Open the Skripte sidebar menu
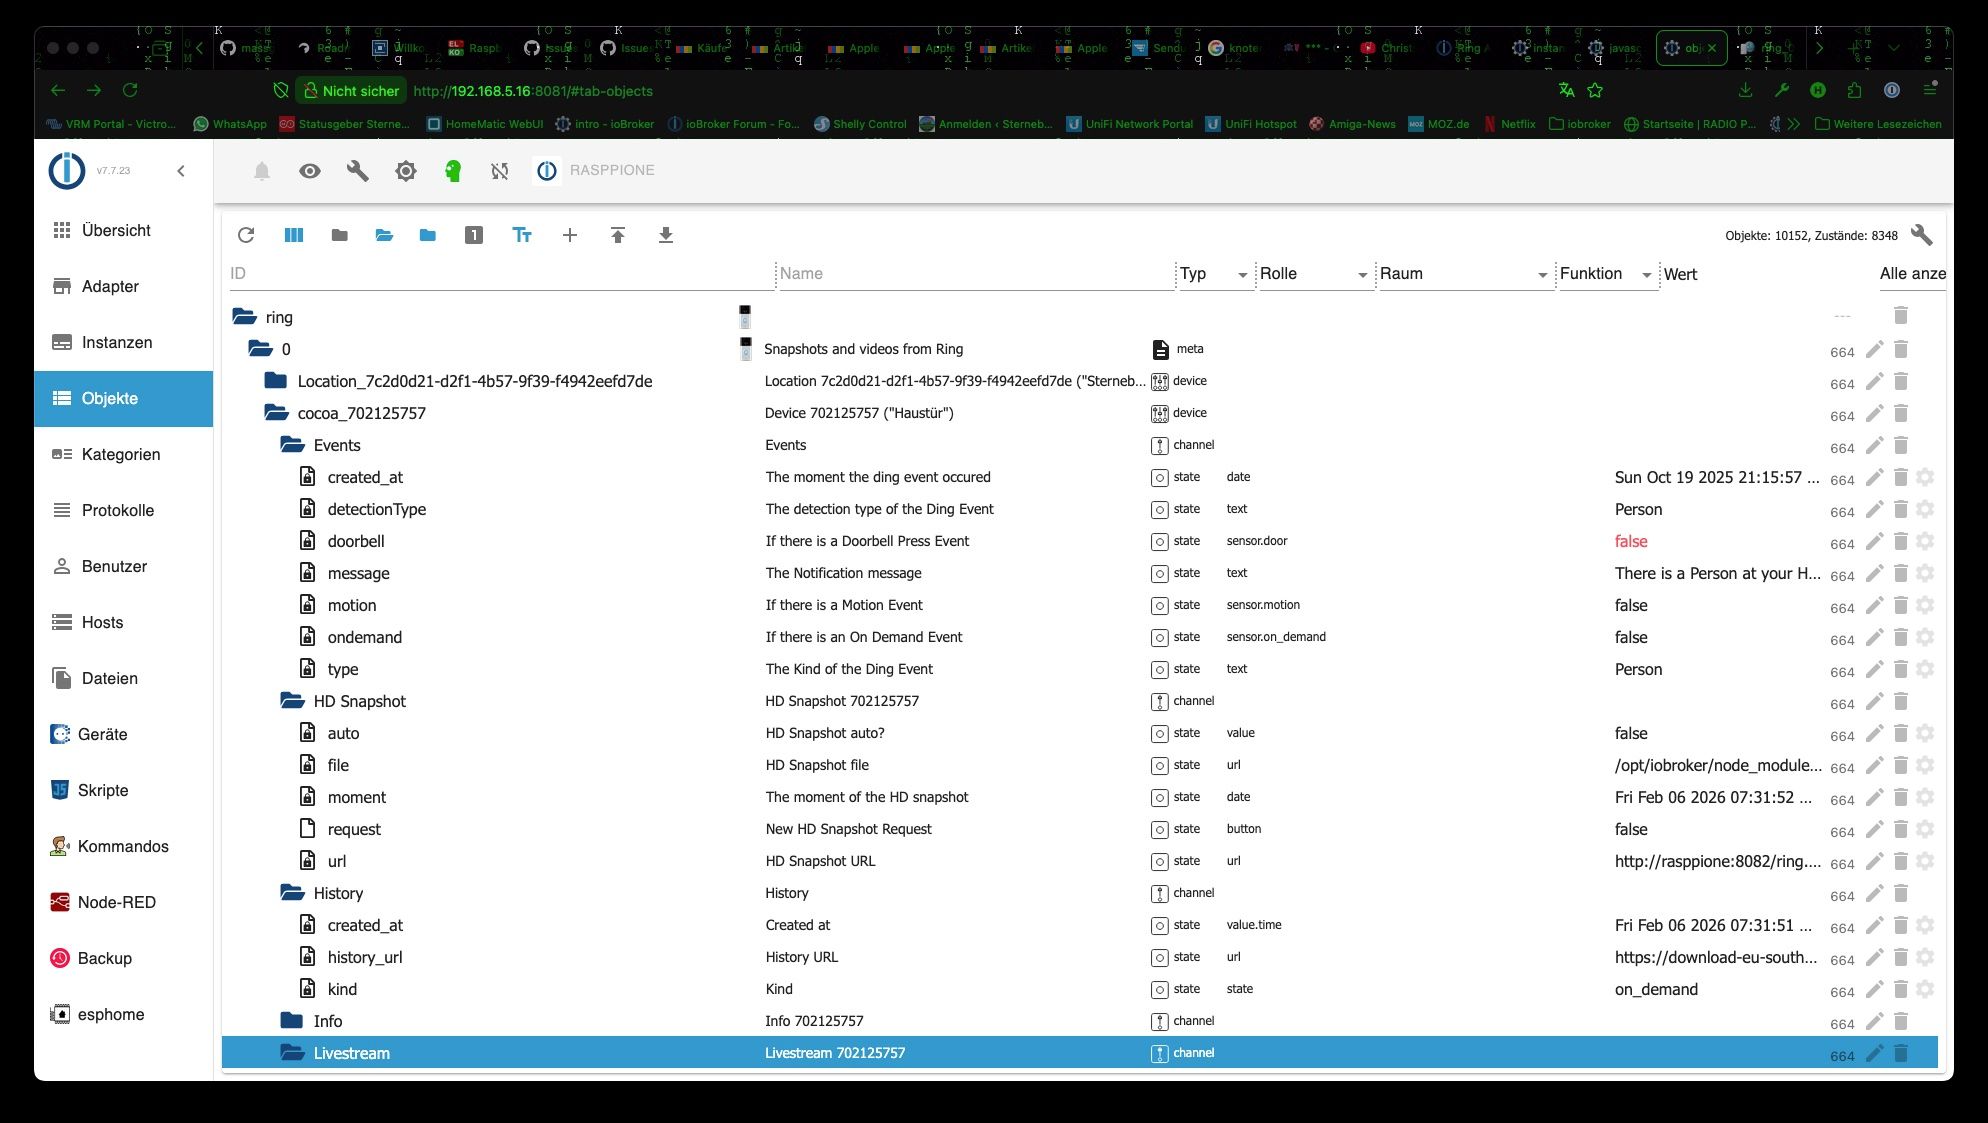The height and width of the screenshot is (1123, 1988). tap(103, 790)
